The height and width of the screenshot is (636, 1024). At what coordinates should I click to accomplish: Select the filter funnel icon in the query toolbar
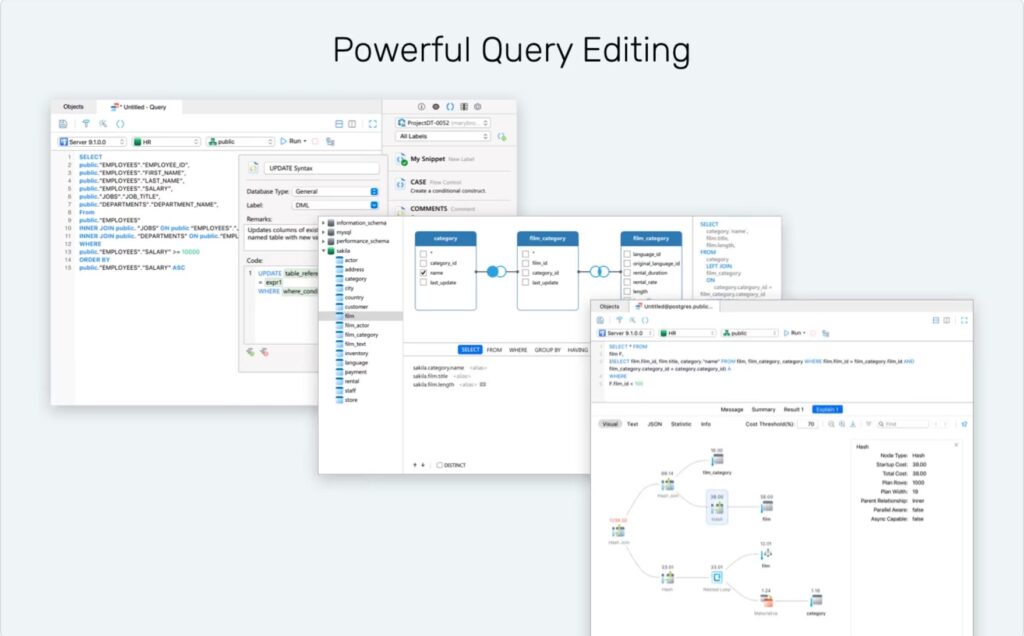click(x=86, y=124)
